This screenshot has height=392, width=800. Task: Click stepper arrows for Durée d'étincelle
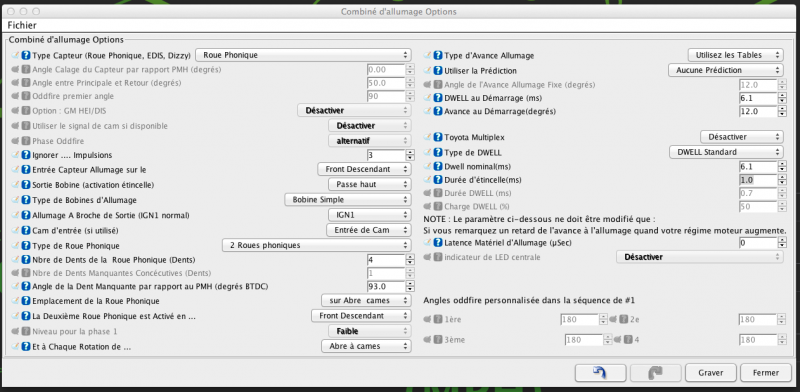tap(782, 180)
